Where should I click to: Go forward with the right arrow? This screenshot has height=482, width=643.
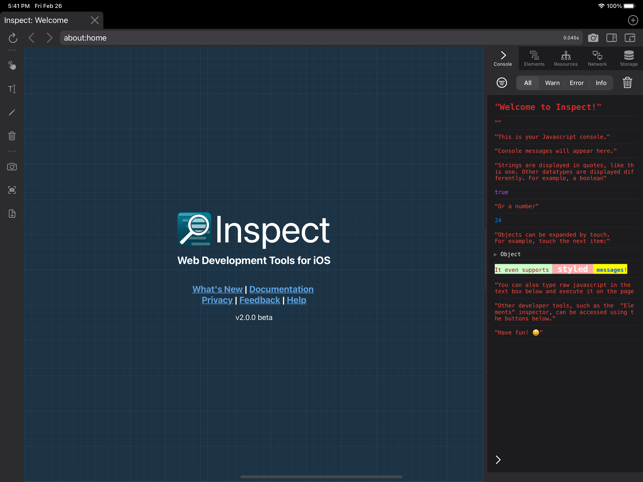pos(49,38)
